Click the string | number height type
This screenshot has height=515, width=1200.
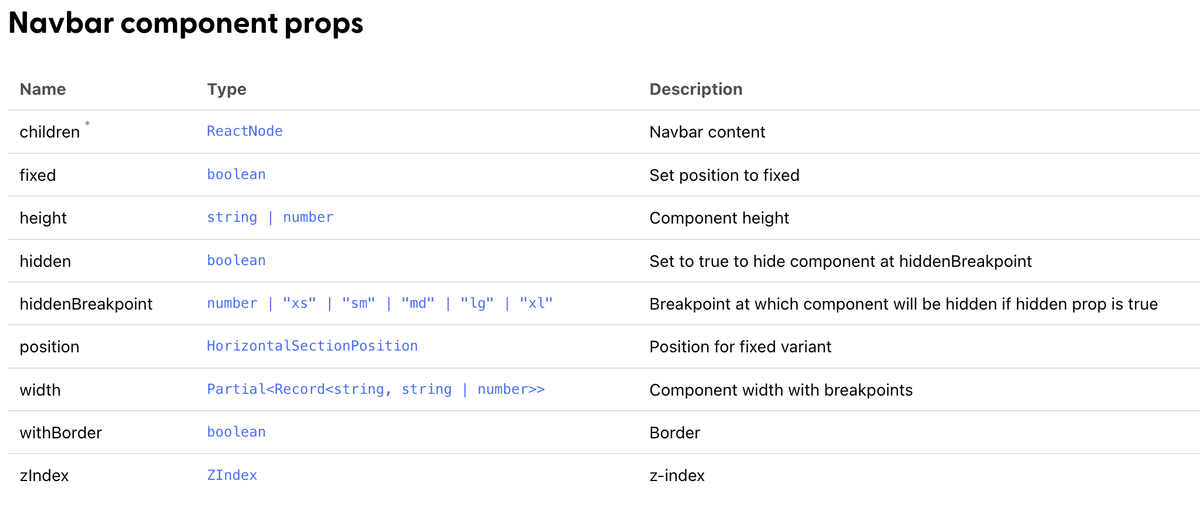270,217
